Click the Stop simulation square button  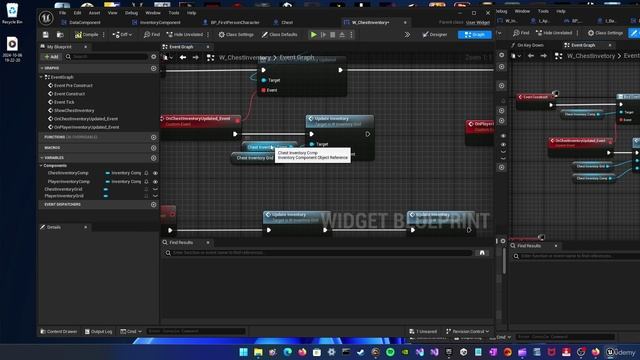tap(333, 35)
